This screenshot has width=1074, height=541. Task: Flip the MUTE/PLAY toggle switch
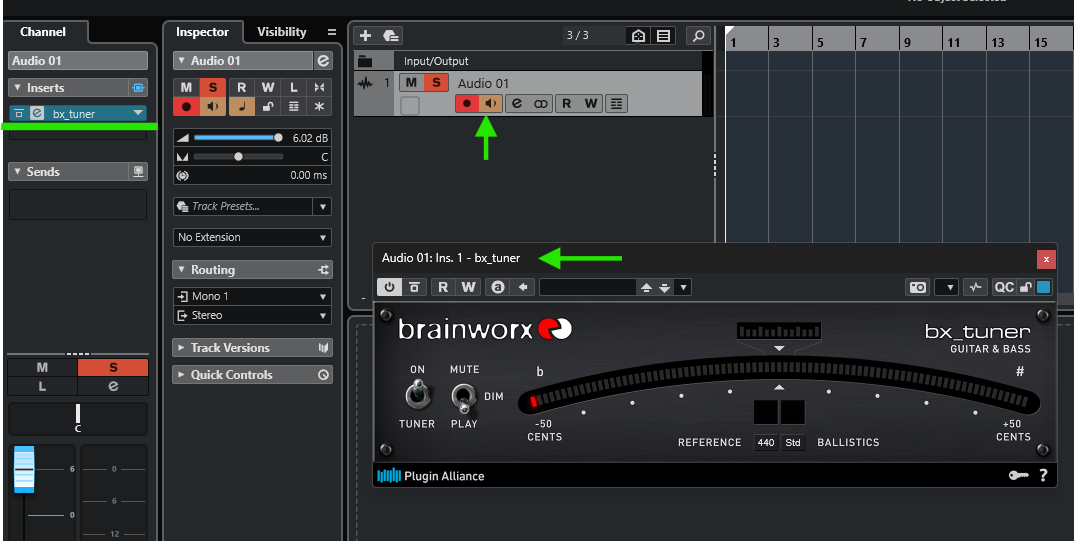(x=464, y=397)
